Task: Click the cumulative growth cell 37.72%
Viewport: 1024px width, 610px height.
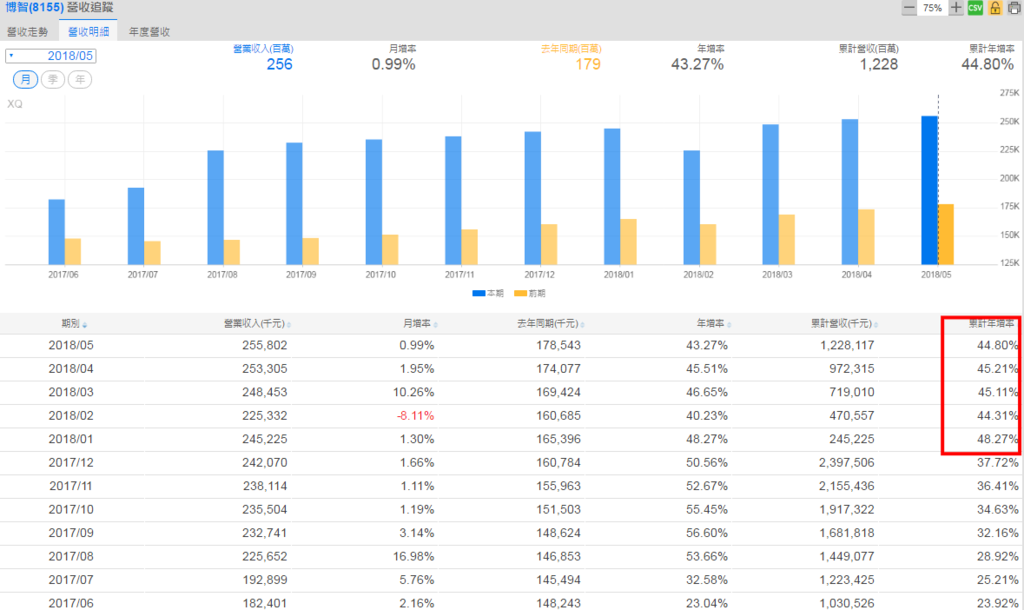Action: pos(997,463)
